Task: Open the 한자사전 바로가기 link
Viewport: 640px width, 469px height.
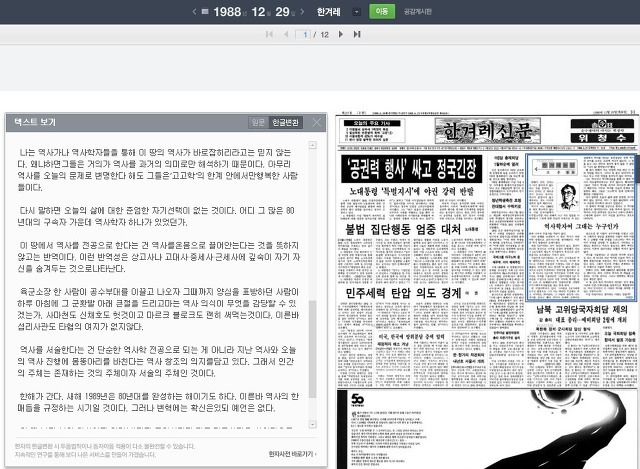Action: [x=292, y=454]
